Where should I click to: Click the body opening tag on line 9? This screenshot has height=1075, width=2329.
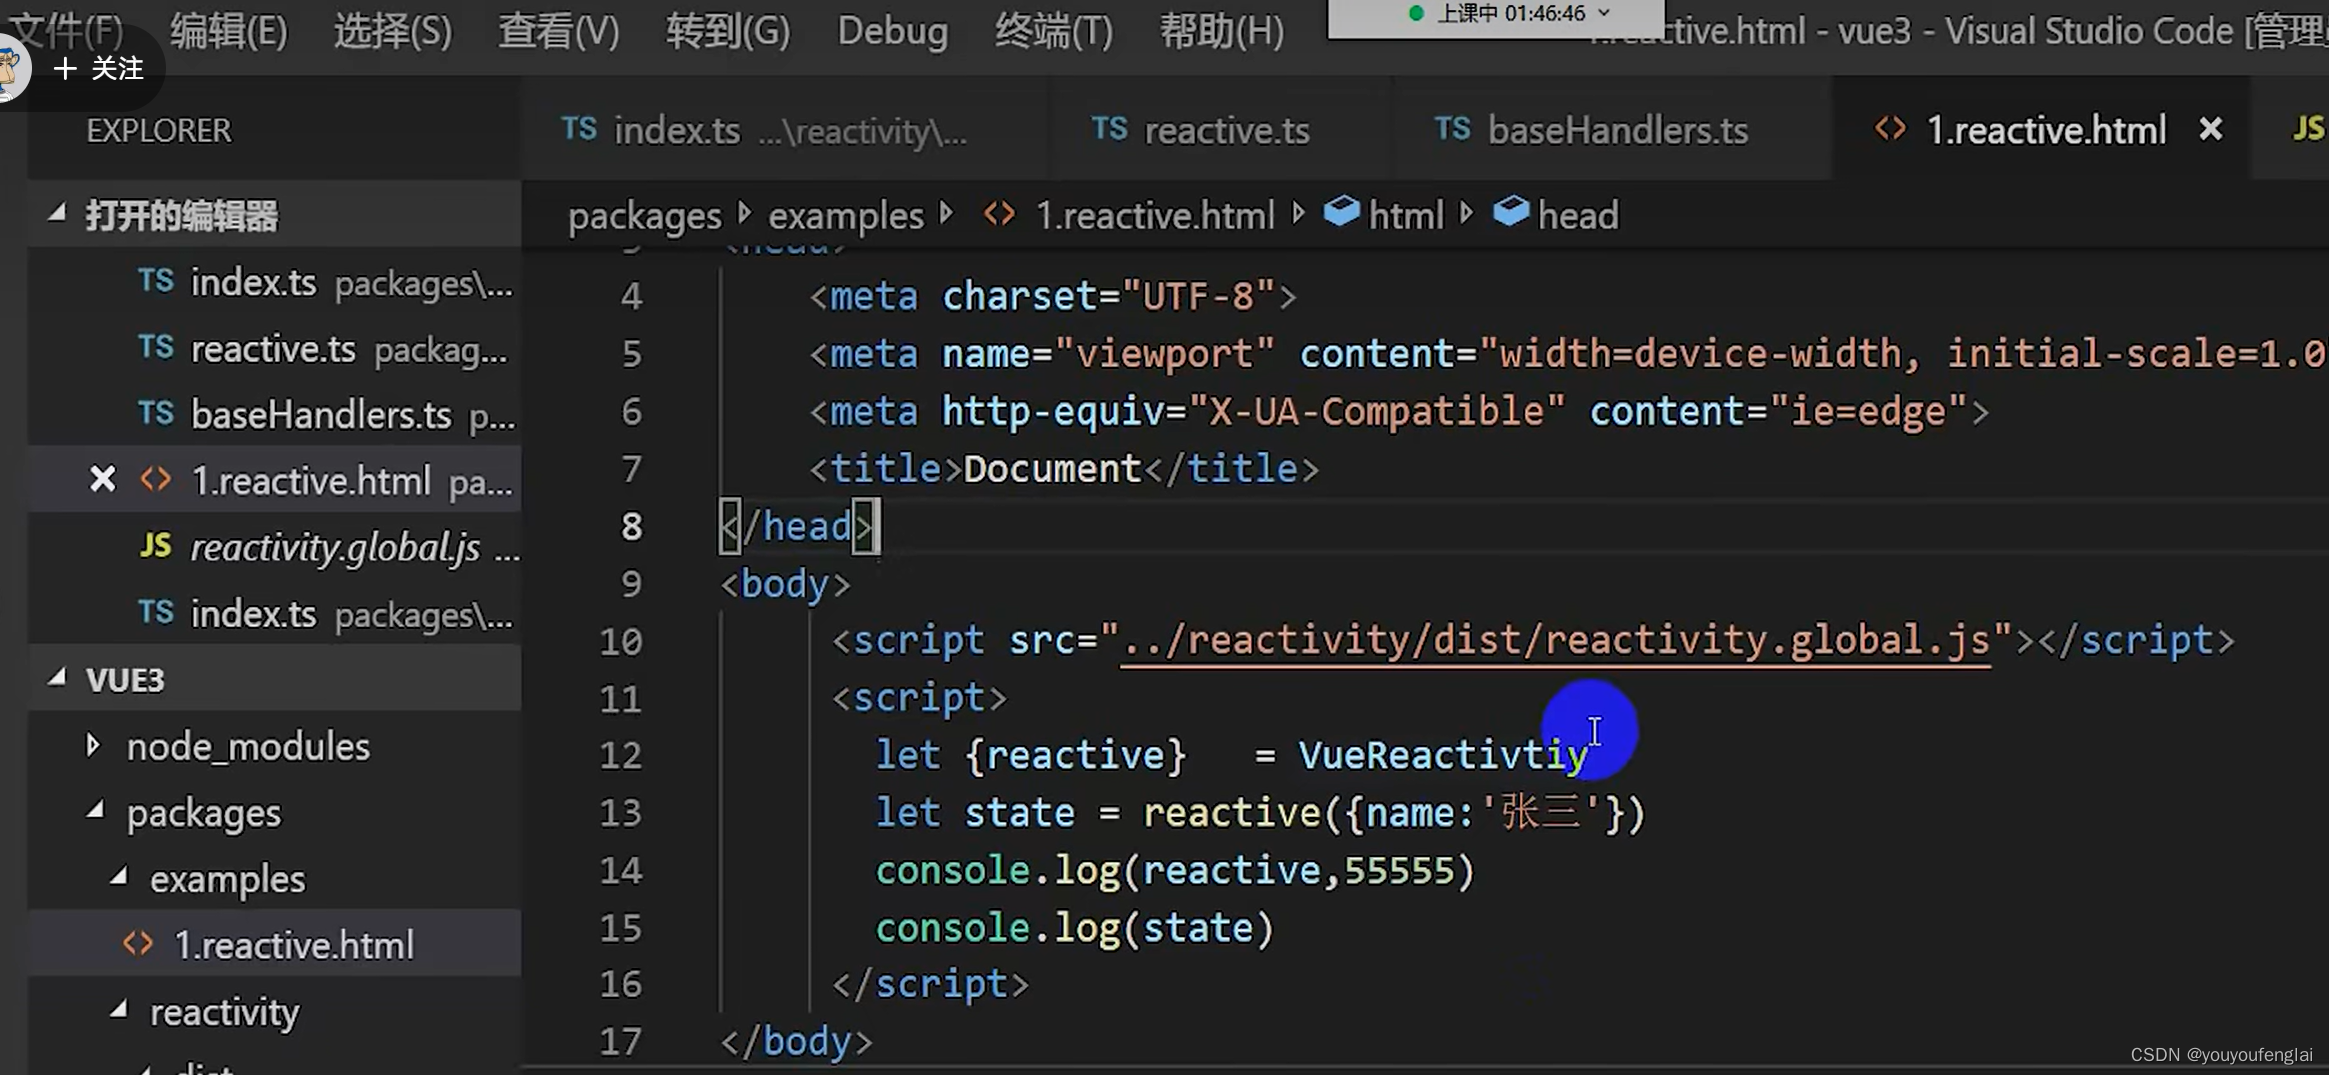pos(785,584)
